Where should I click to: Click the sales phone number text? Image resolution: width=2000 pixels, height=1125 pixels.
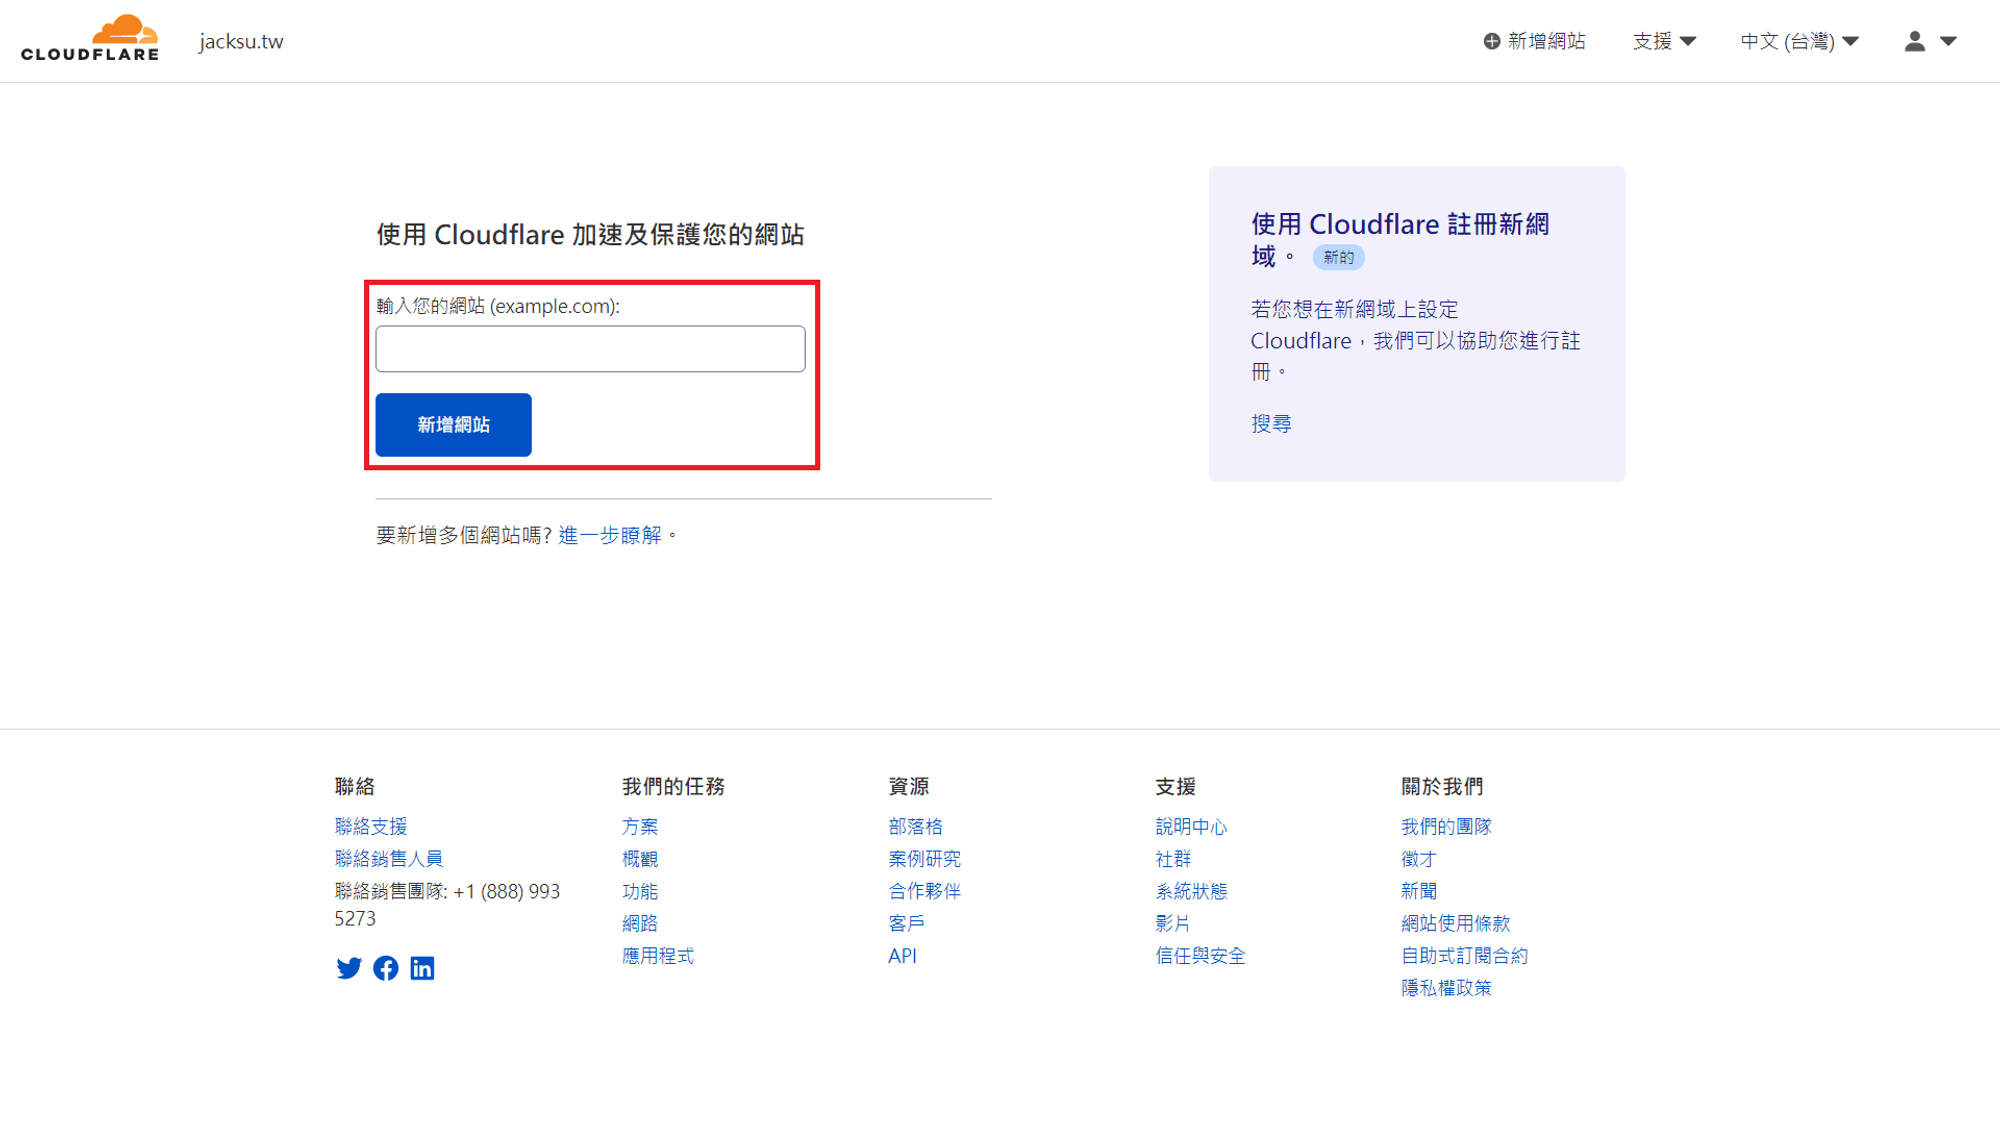[x=447, y=905]
